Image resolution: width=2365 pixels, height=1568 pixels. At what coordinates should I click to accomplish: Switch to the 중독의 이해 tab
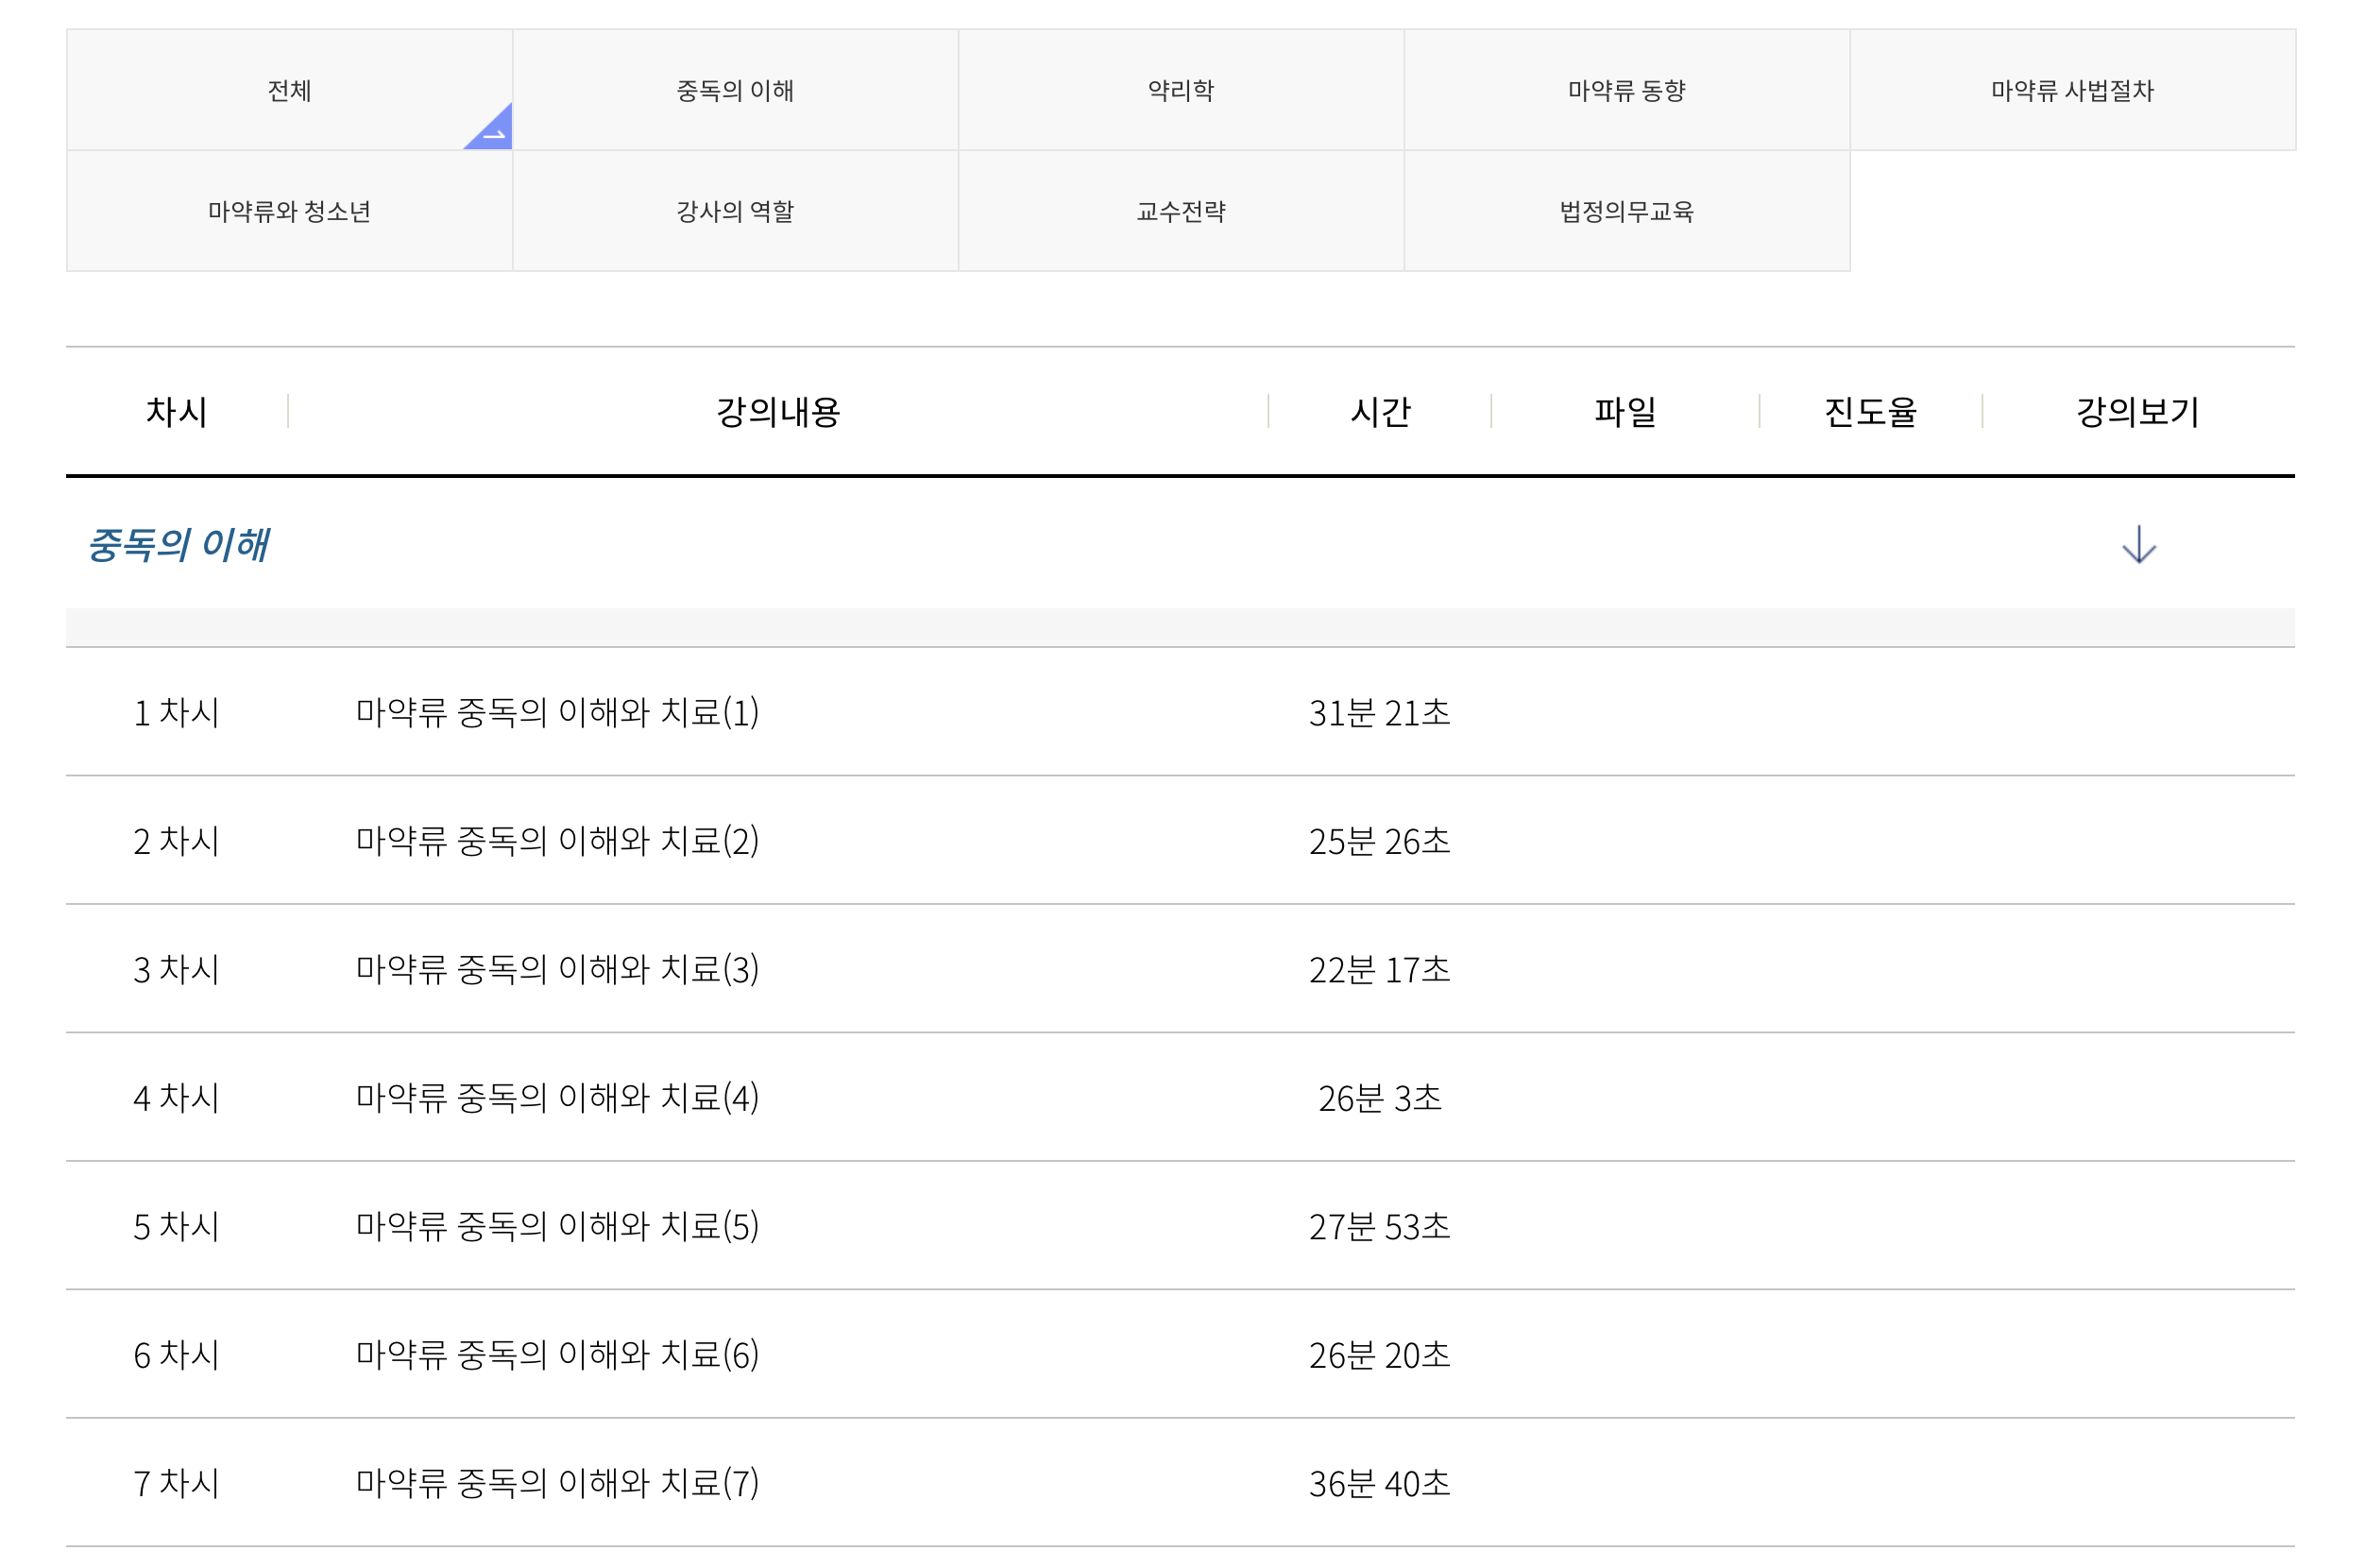click(x=735, y=90)
